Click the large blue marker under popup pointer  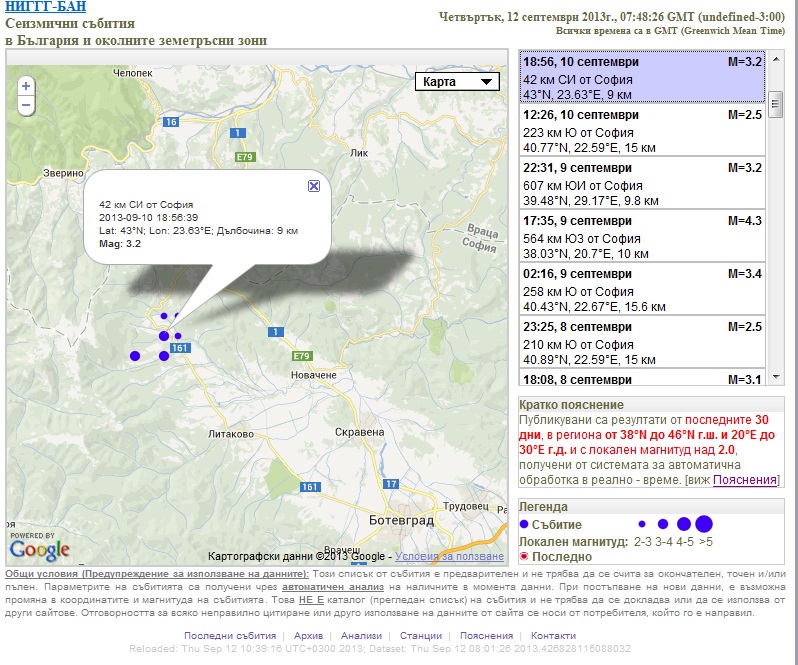point(164,336)
